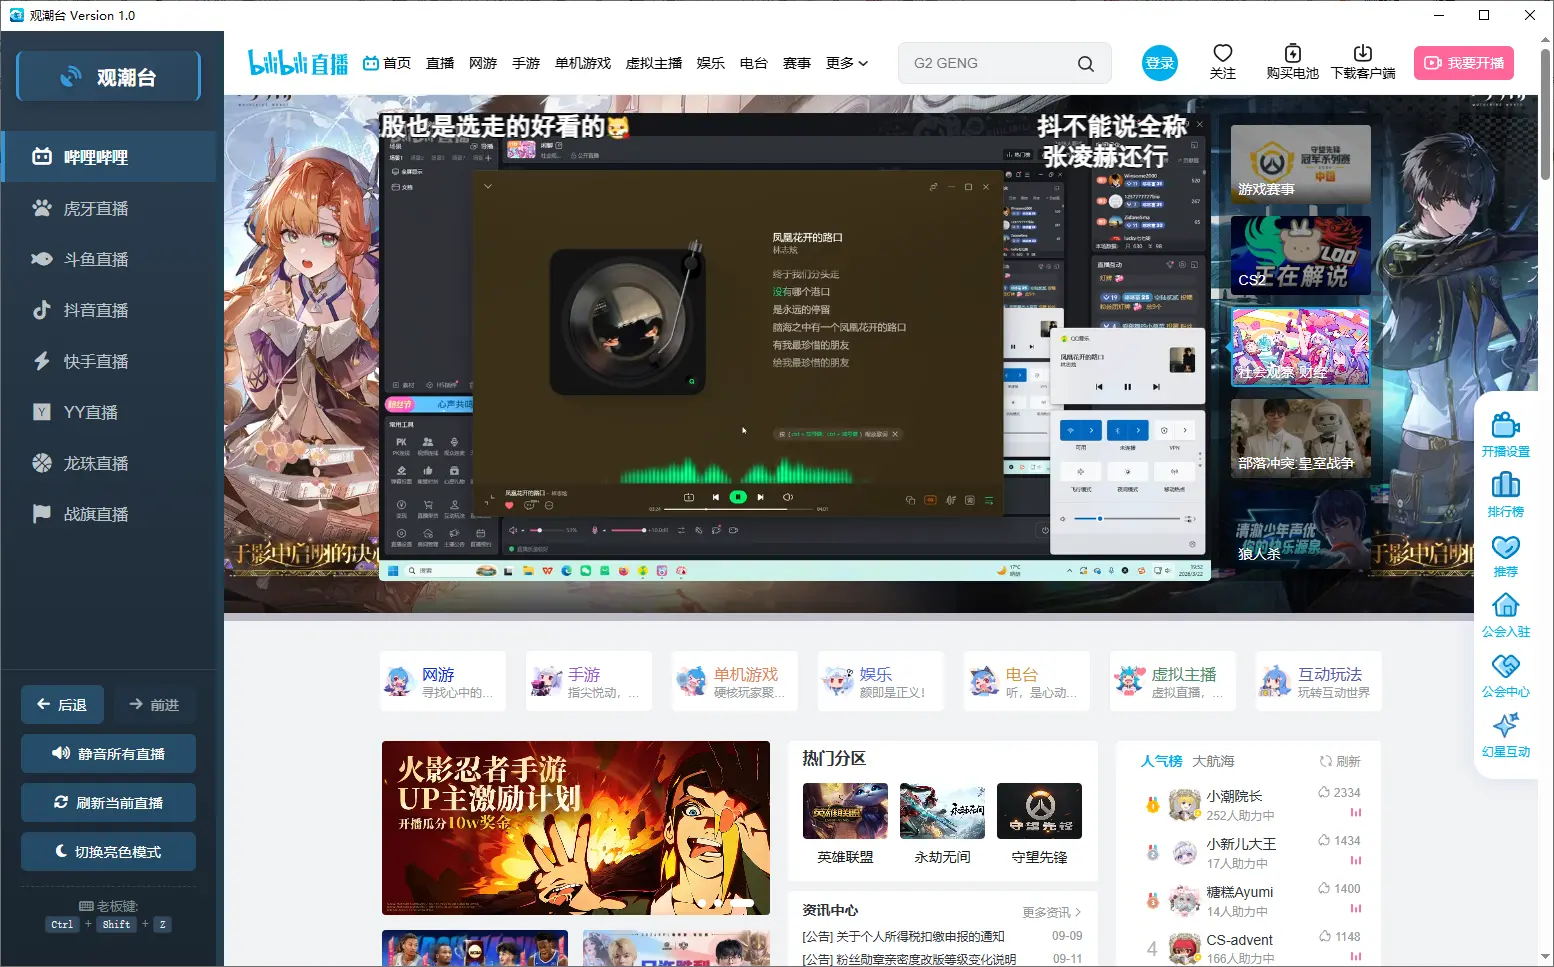Image resolution: width=1554 pixels, height=967 pixels.
Task: Switch to 快手直播 in the sidebar
Action: [x=95, y=361]
